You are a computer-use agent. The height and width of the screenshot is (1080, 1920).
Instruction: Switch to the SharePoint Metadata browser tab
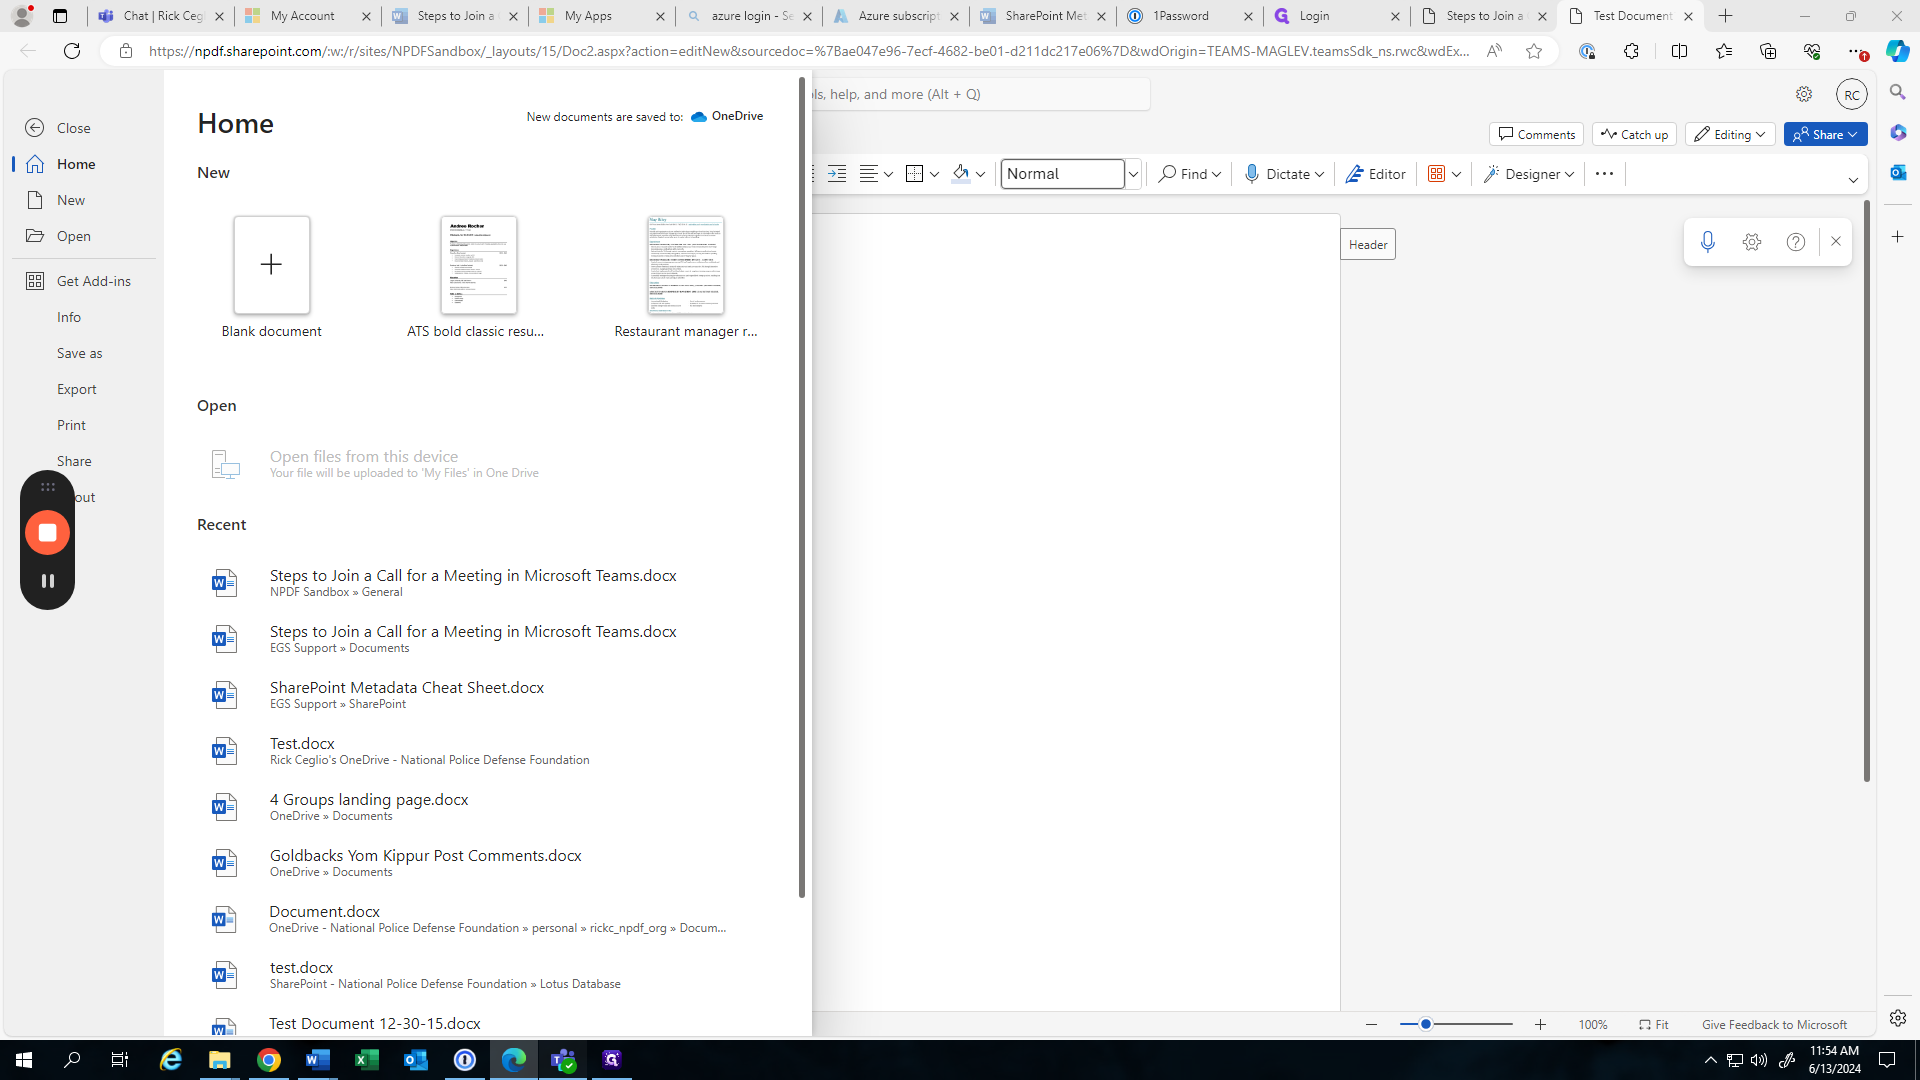(x=1042, y=16)
